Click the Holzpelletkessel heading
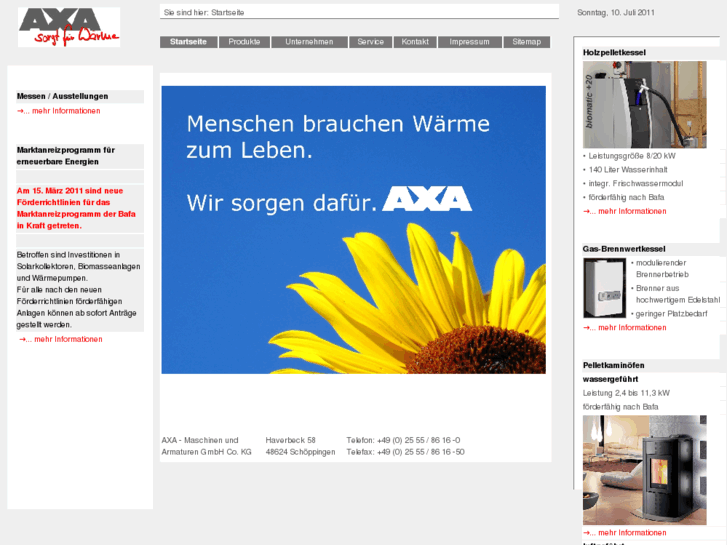This screenshot has height=545, width=727. click(614, 52)
